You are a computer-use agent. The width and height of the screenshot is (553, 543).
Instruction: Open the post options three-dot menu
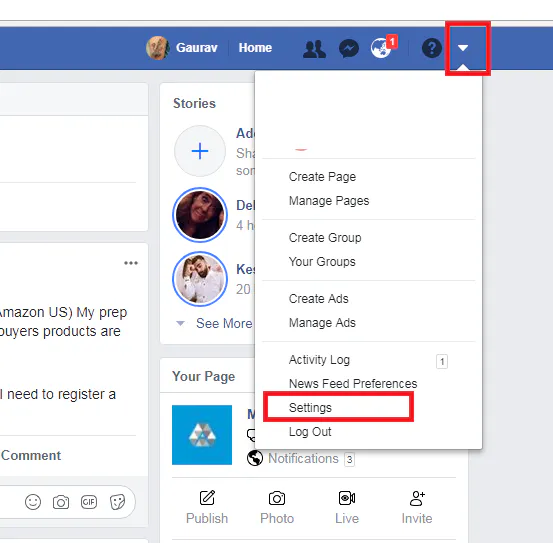[x=131, y=263]
